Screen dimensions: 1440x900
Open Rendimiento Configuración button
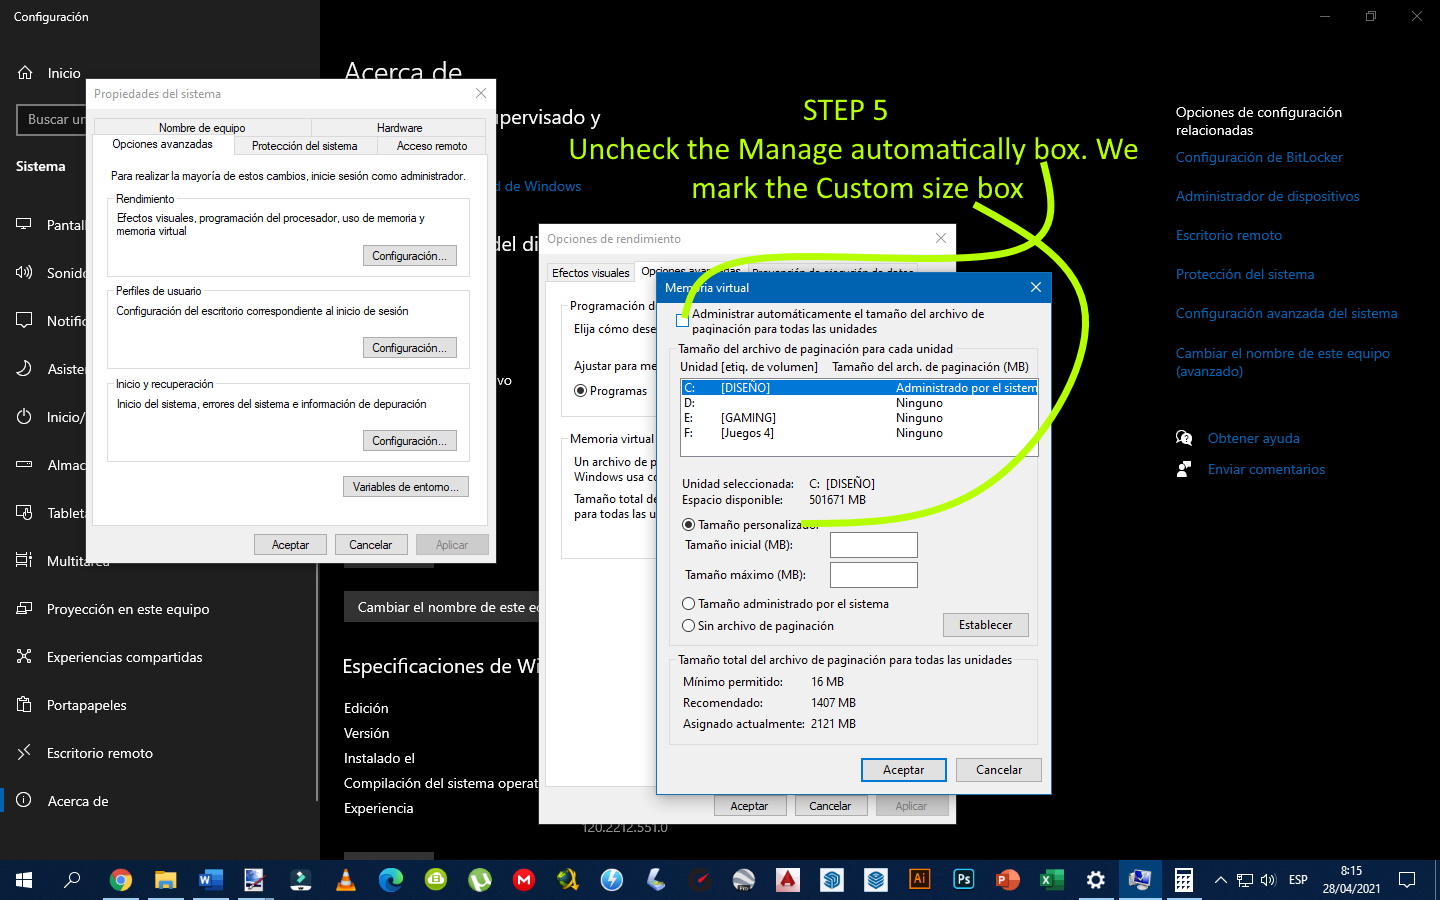click(409, 256)
